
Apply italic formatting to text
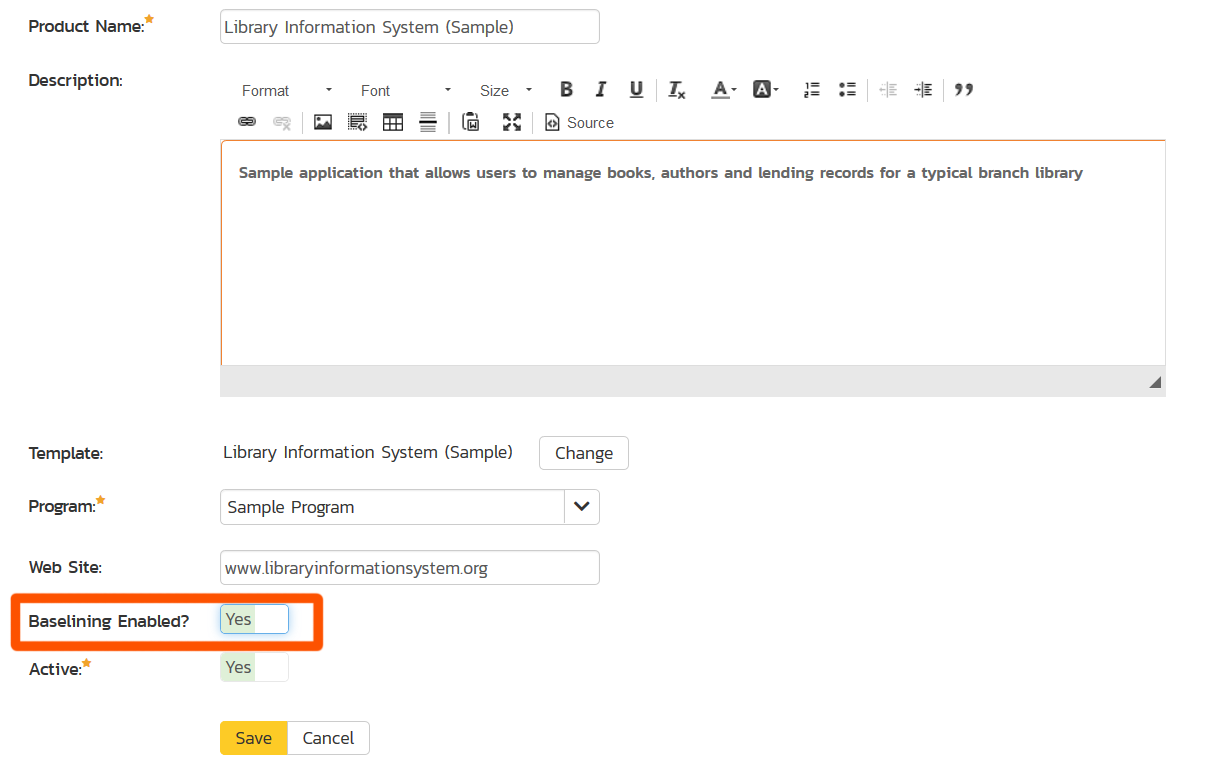(x=601, y=90)
